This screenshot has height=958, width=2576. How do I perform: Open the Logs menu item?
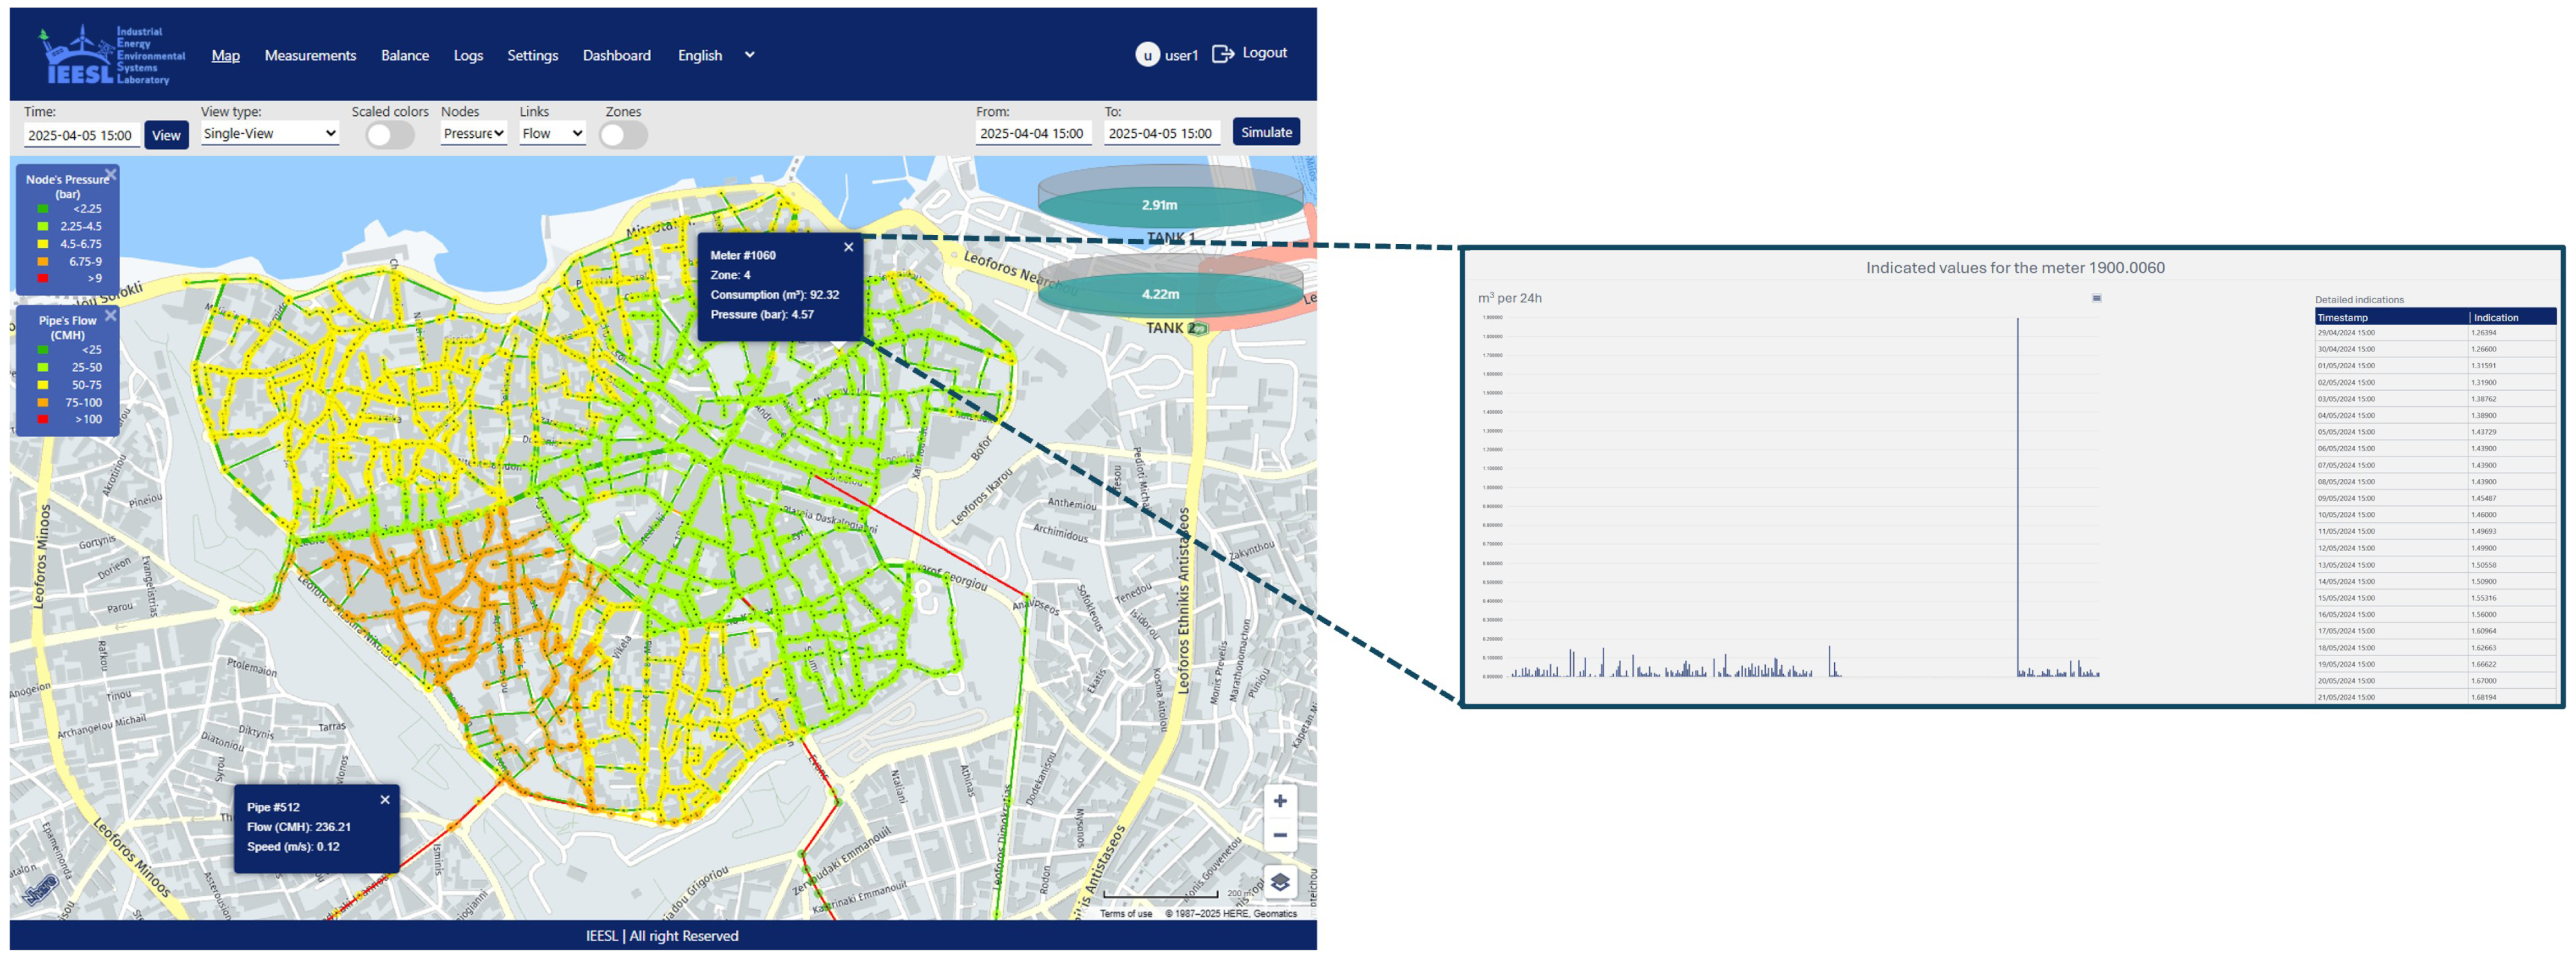click(468, 55)
